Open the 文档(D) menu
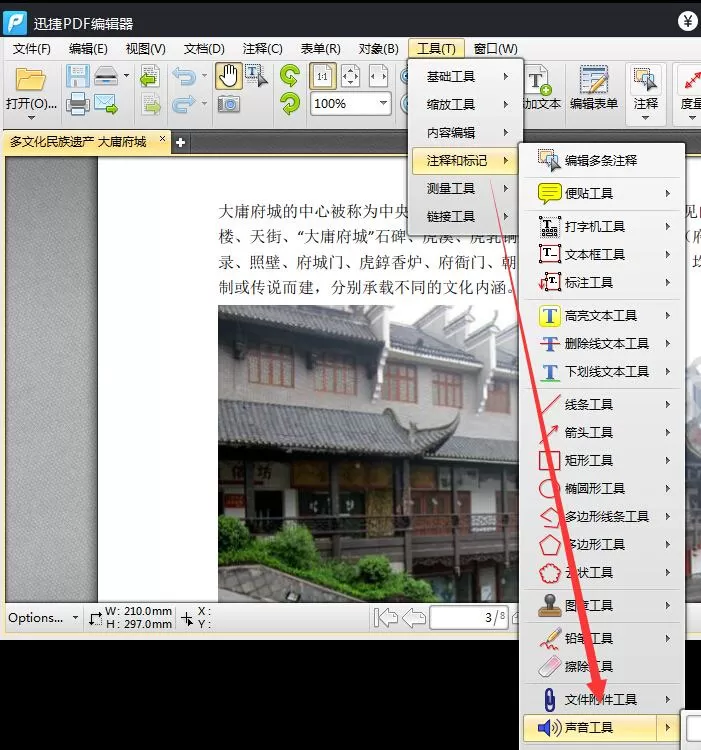This screenshot has height=750, width=701. click(204, 49)
